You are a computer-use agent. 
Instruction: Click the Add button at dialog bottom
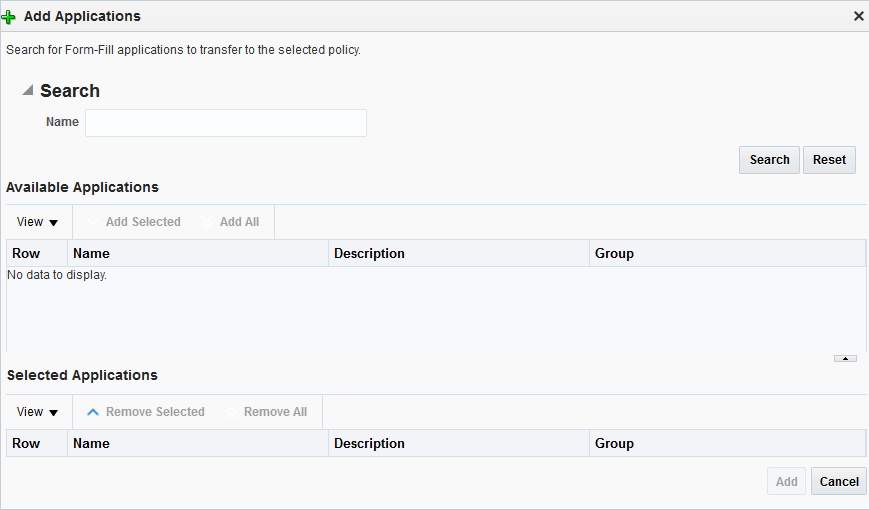(786, 481)
